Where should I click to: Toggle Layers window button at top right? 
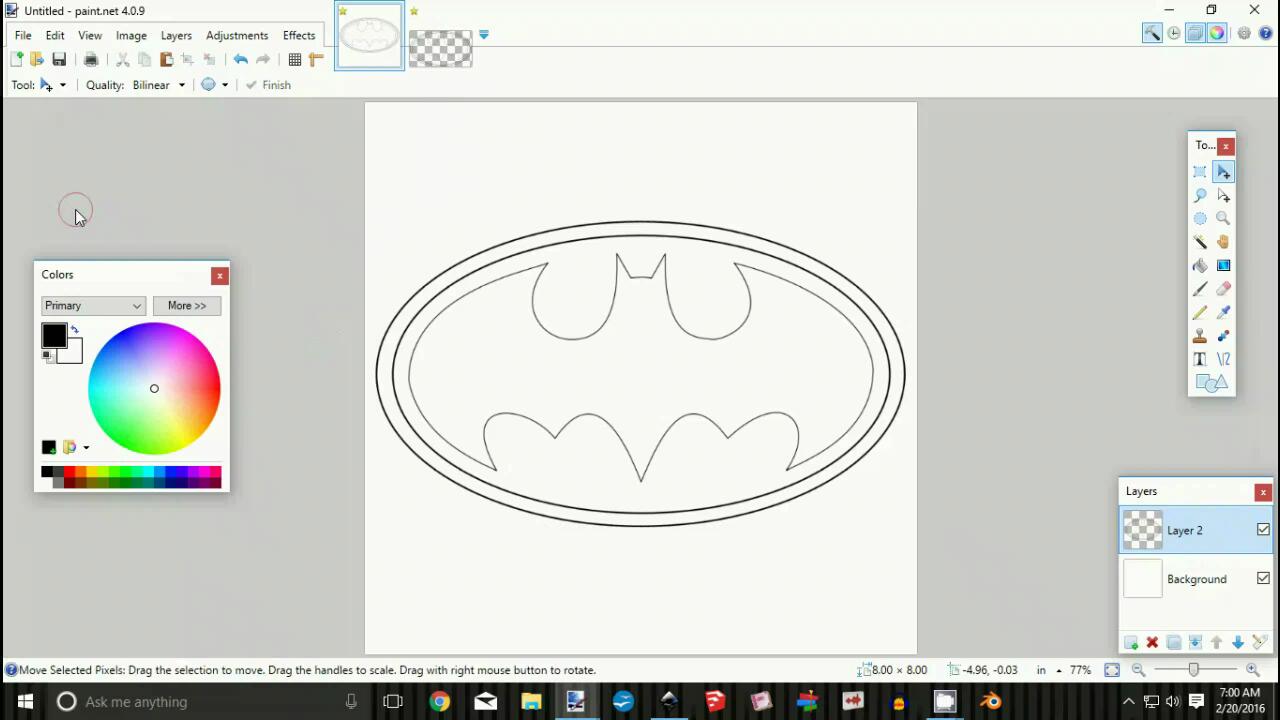(1195, 33)
